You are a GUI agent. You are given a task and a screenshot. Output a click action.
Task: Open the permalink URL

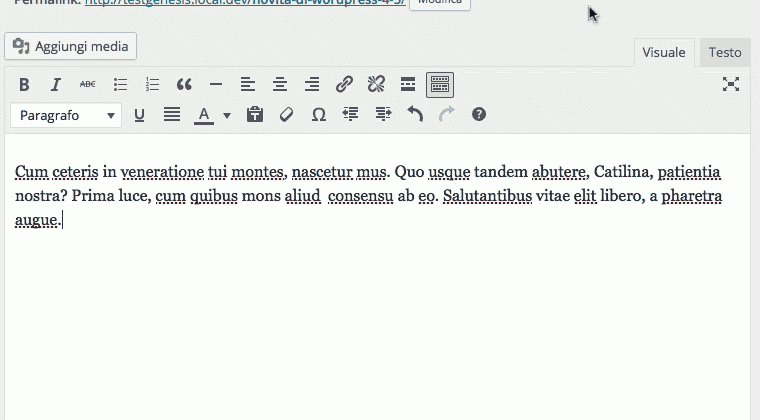(245, 2)
